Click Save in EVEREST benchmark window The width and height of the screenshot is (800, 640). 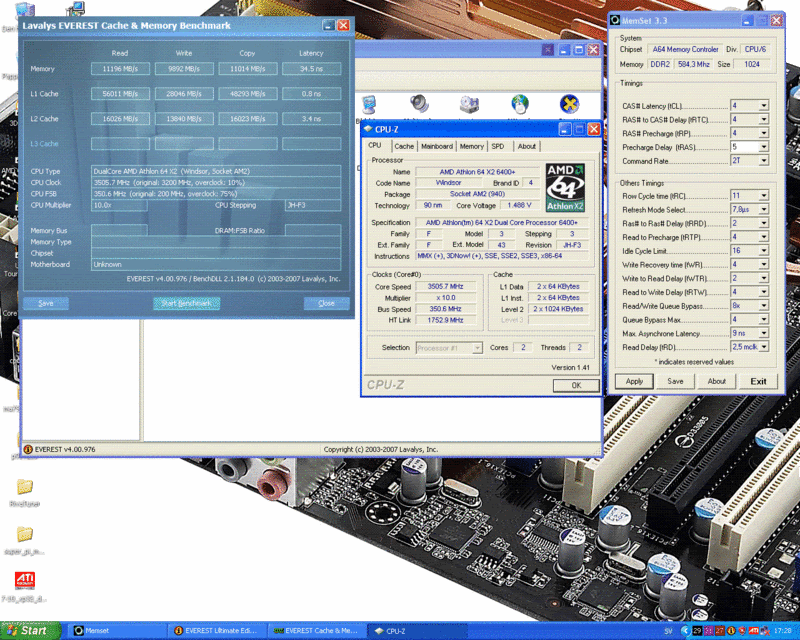click(46, 303)
